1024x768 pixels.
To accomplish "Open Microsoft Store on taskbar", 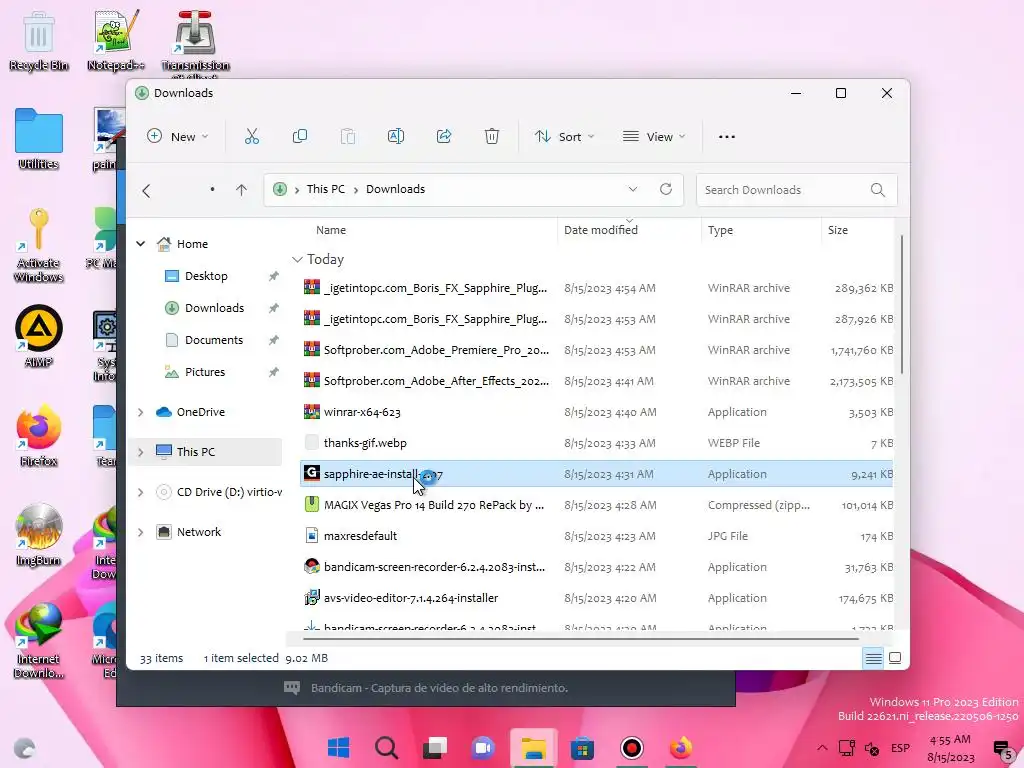I will [x=583, y=748].
